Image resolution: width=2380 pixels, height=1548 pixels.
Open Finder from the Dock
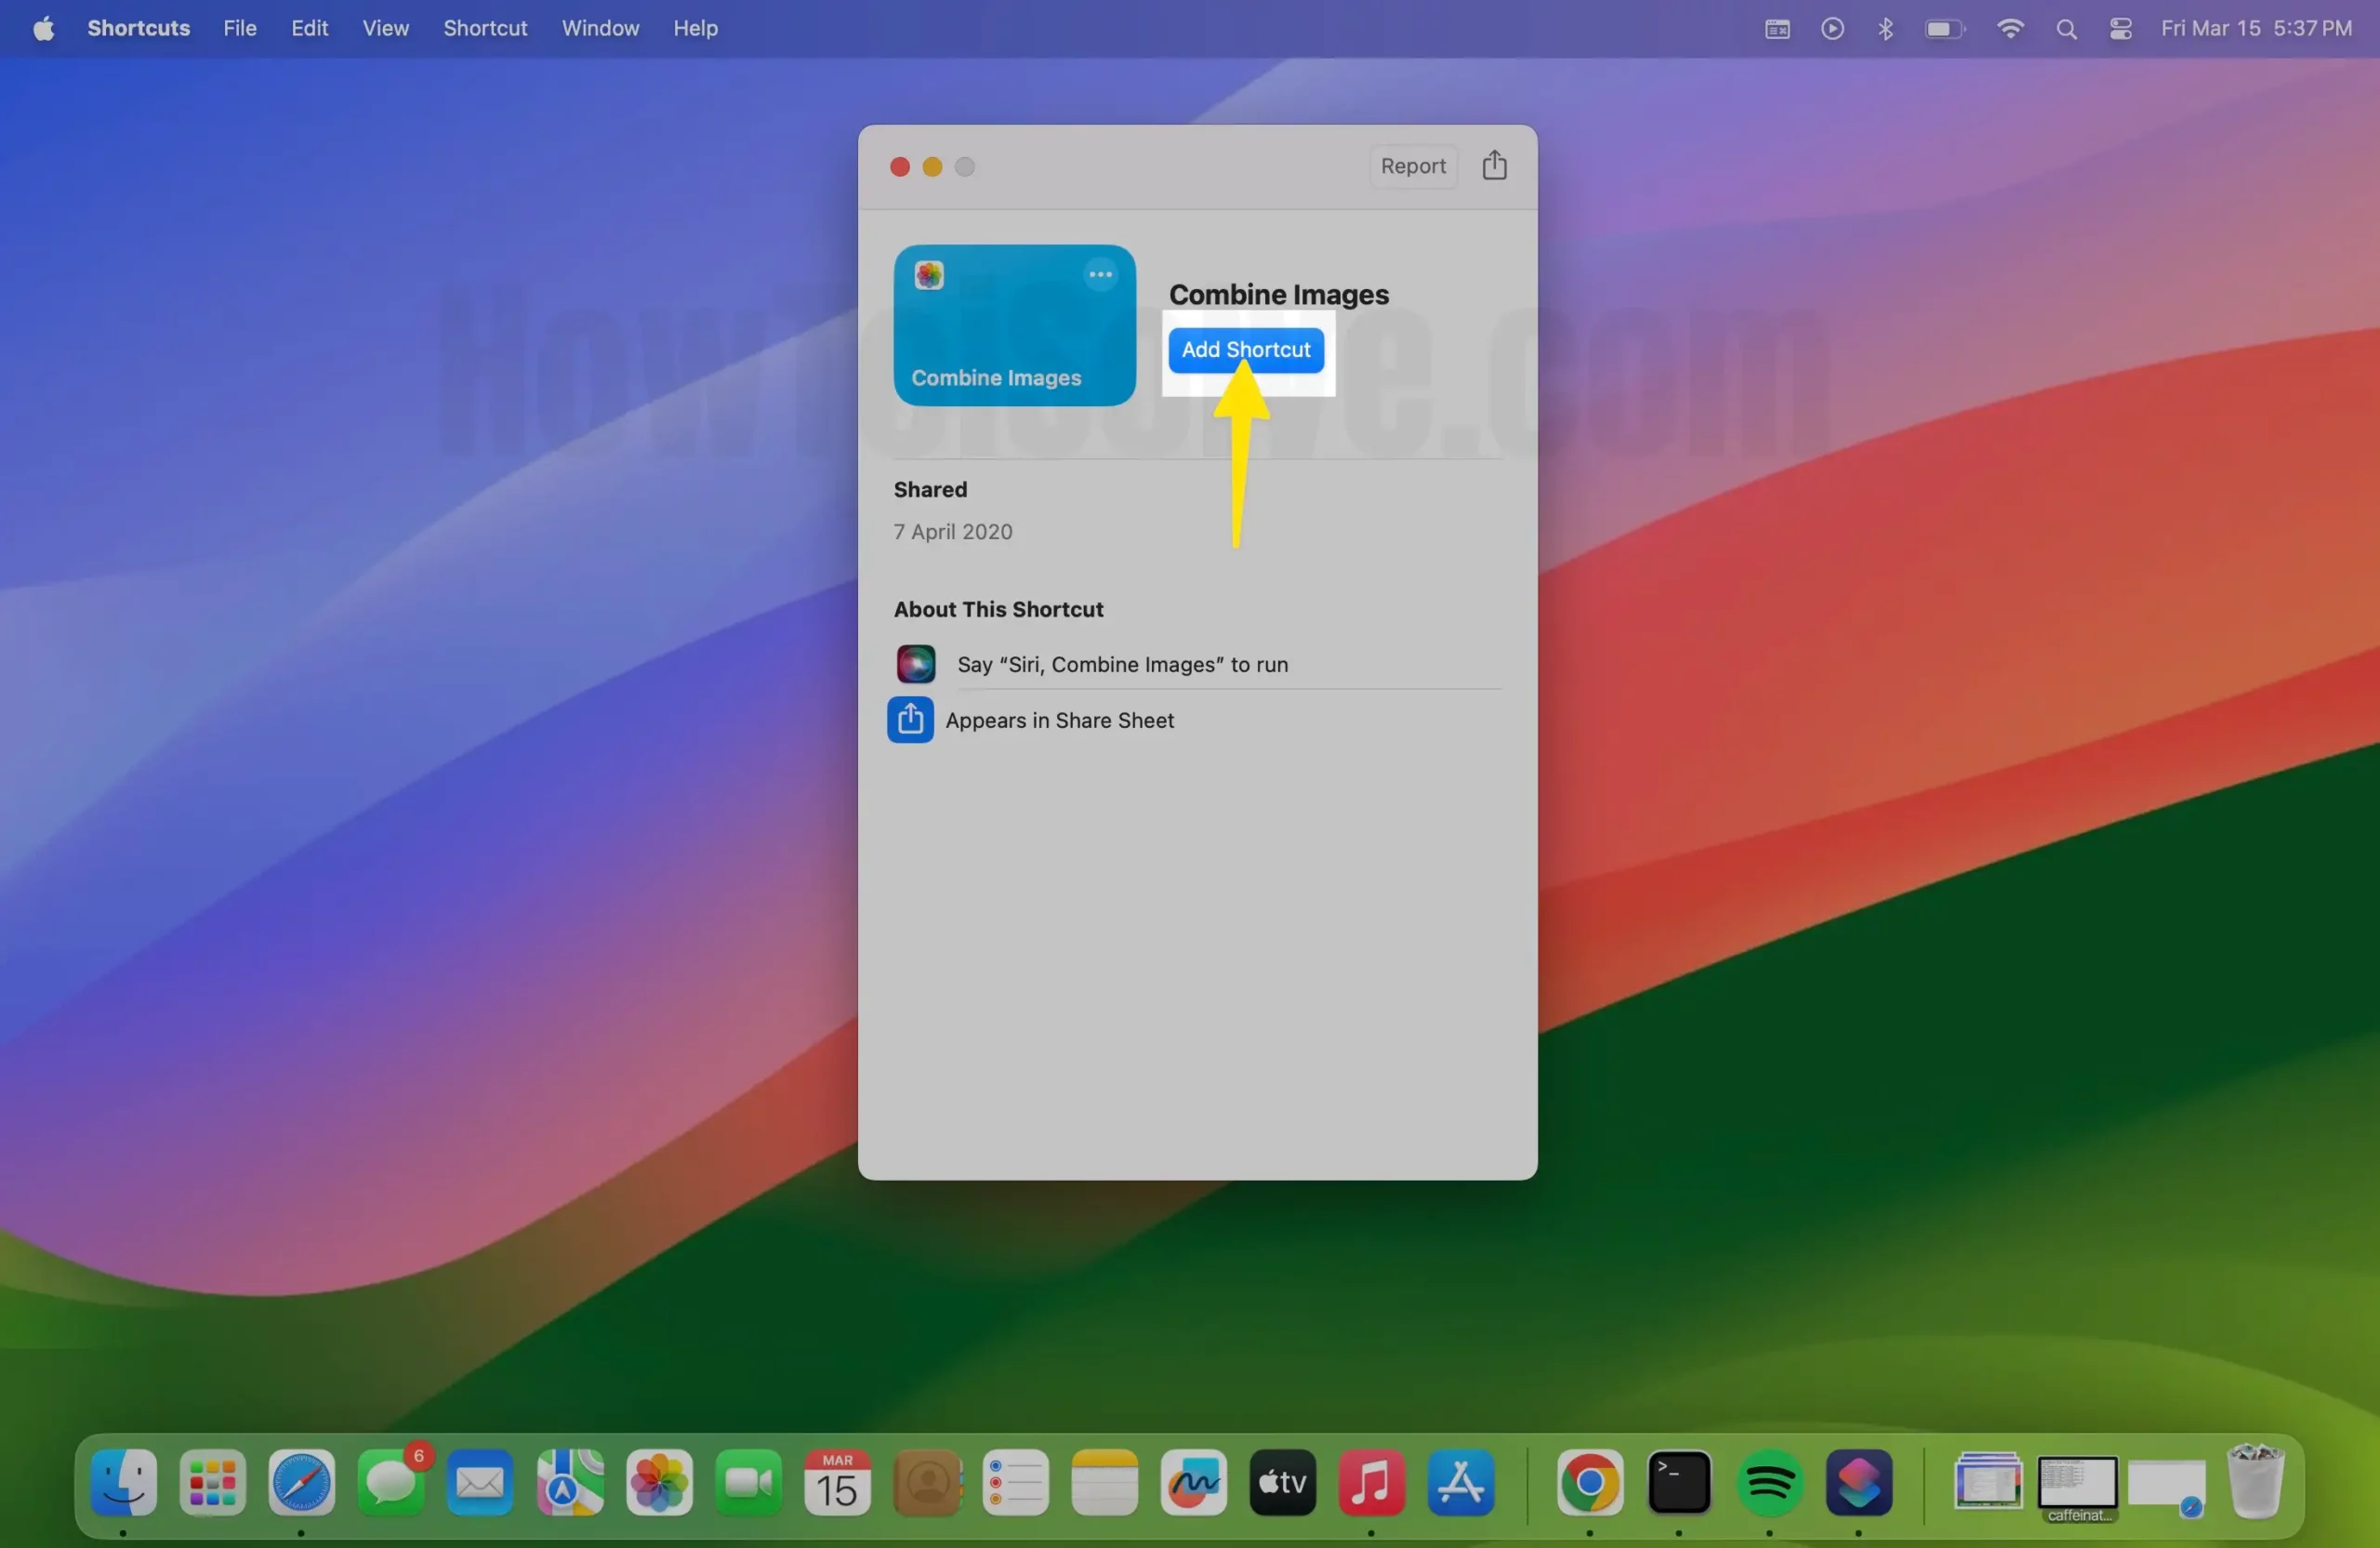click(x=123, y=1481)
